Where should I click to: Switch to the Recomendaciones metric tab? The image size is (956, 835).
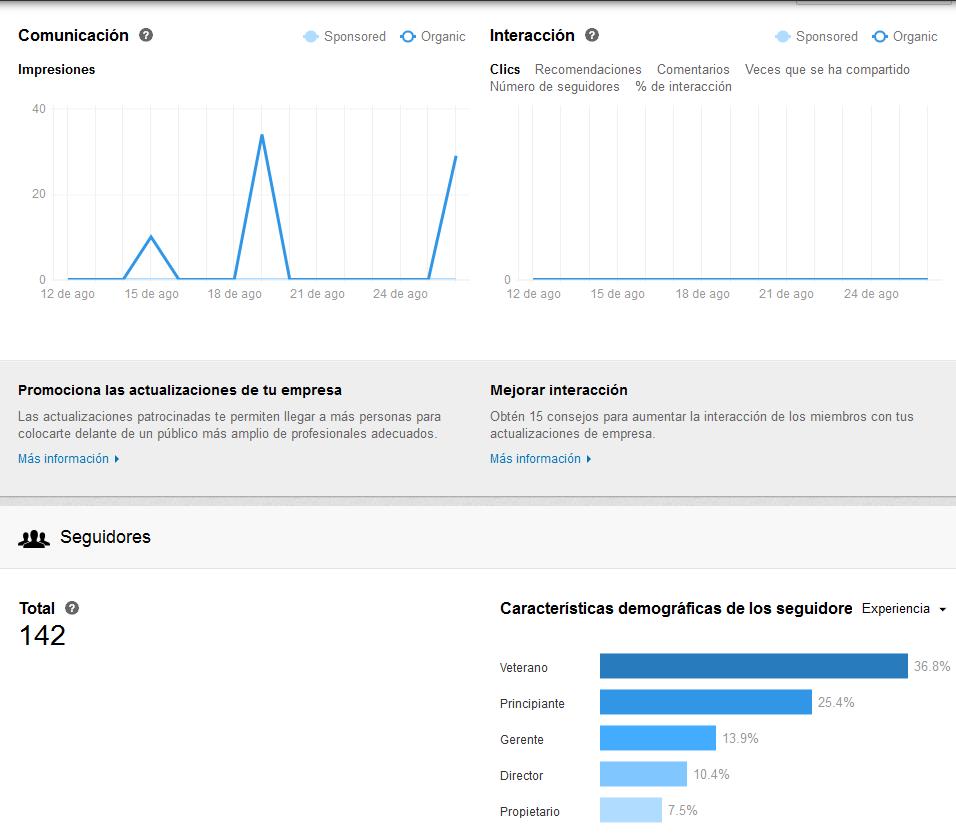pyautogui.click(x=589, y=70)
